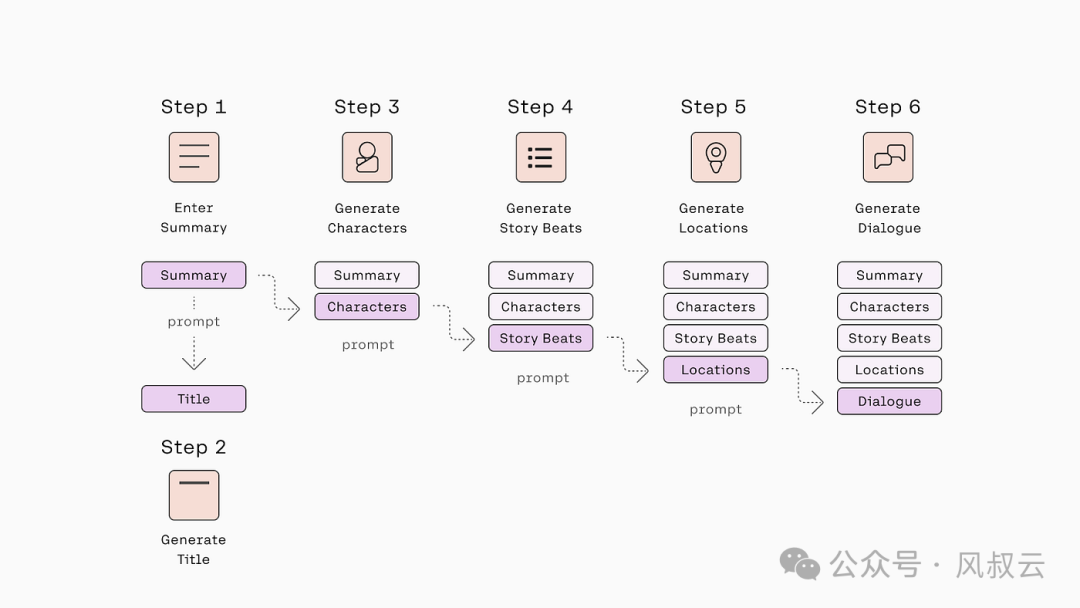The width and height of the screenshot is (1080, 608).
Task: Select the Step 4 heading
Action: pos(540,107)
